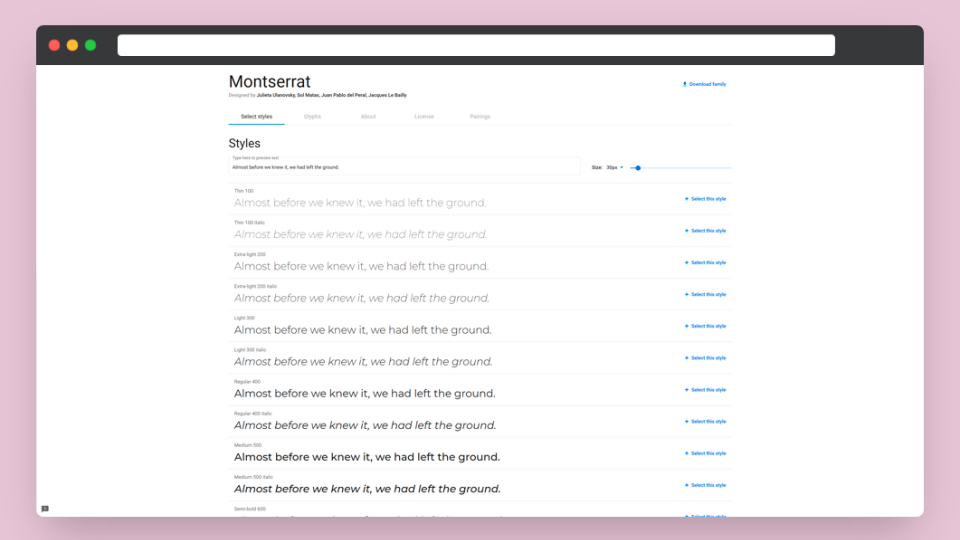
Task: Click the designer names line under Montserrat
Action: (318, 96)
